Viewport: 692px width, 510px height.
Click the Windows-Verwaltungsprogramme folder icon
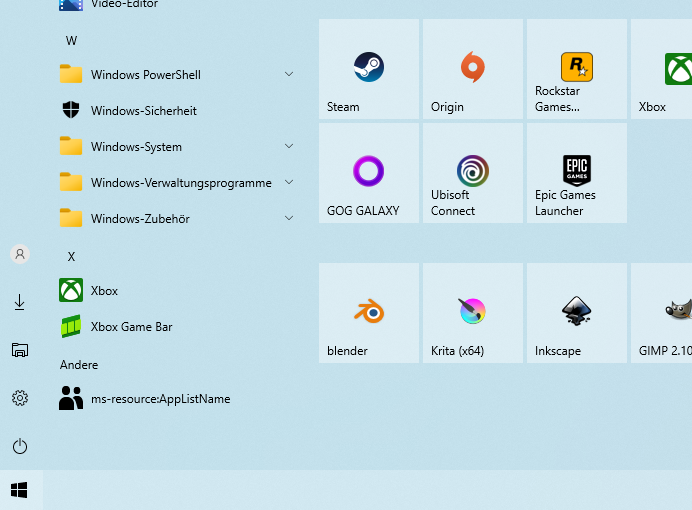(x=71, y=182)
